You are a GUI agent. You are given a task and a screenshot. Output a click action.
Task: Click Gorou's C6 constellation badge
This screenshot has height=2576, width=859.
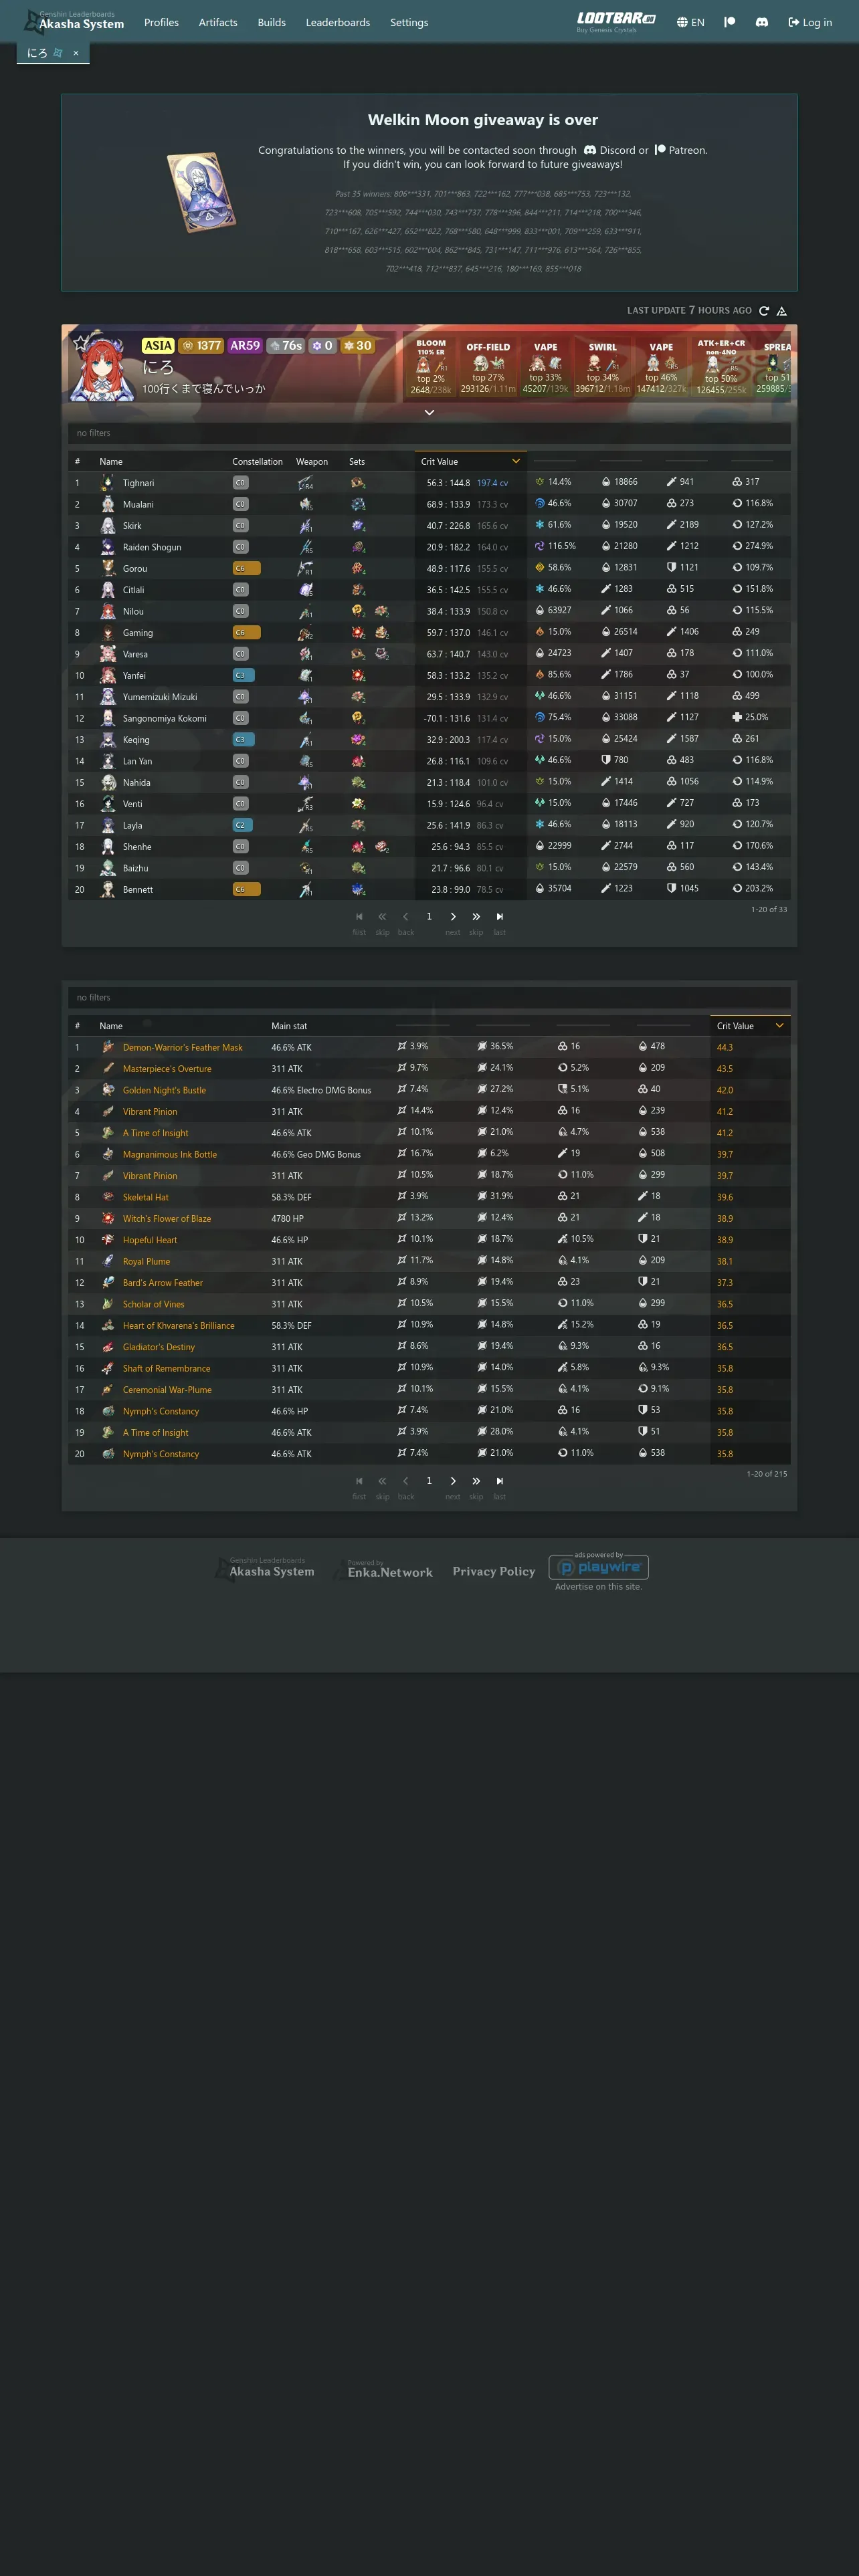[246, 568]
